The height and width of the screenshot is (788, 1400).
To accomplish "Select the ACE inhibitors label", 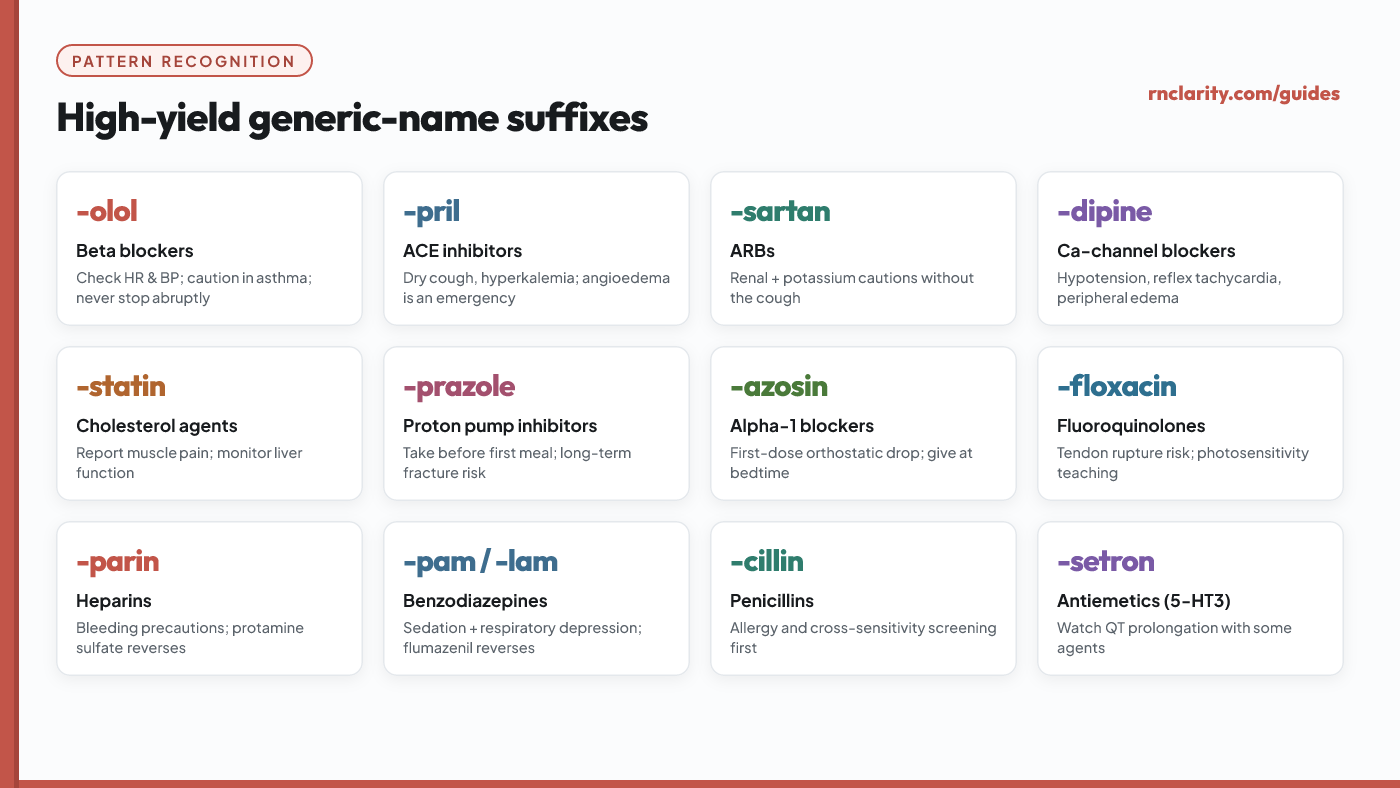I will [x=462, y=251].
